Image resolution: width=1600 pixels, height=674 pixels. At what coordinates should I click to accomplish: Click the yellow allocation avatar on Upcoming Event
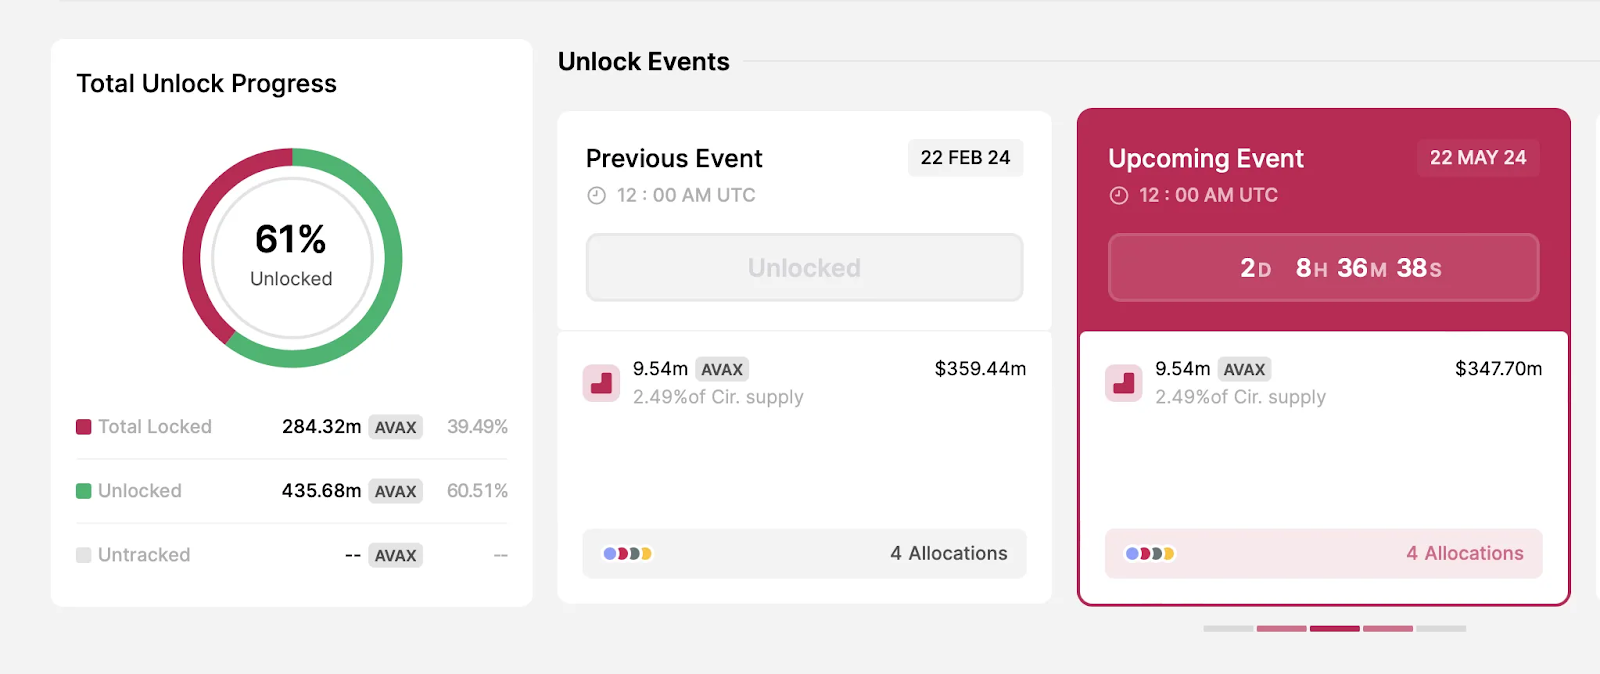coord(1168,551)
